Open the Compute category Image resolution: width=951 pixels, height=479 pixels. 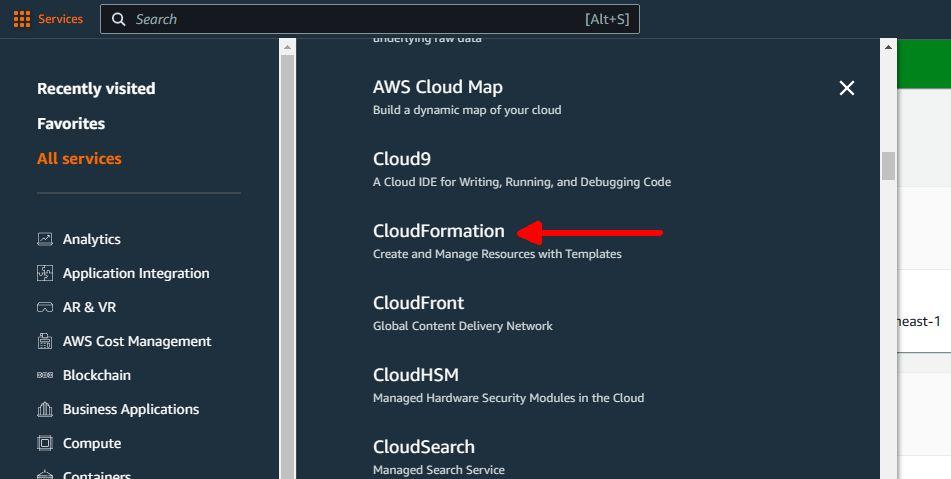click(x=92, y=443)
